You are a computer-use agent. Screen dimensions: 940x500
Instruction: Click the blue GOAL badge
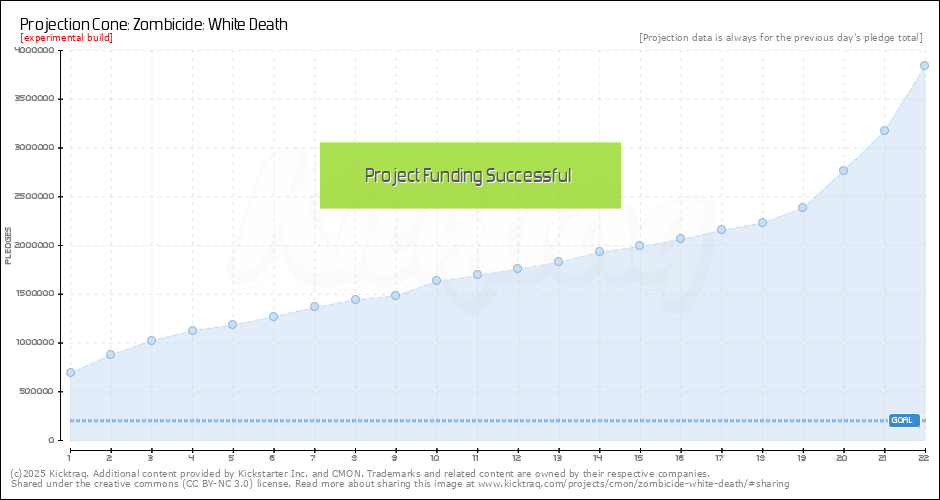903,420
